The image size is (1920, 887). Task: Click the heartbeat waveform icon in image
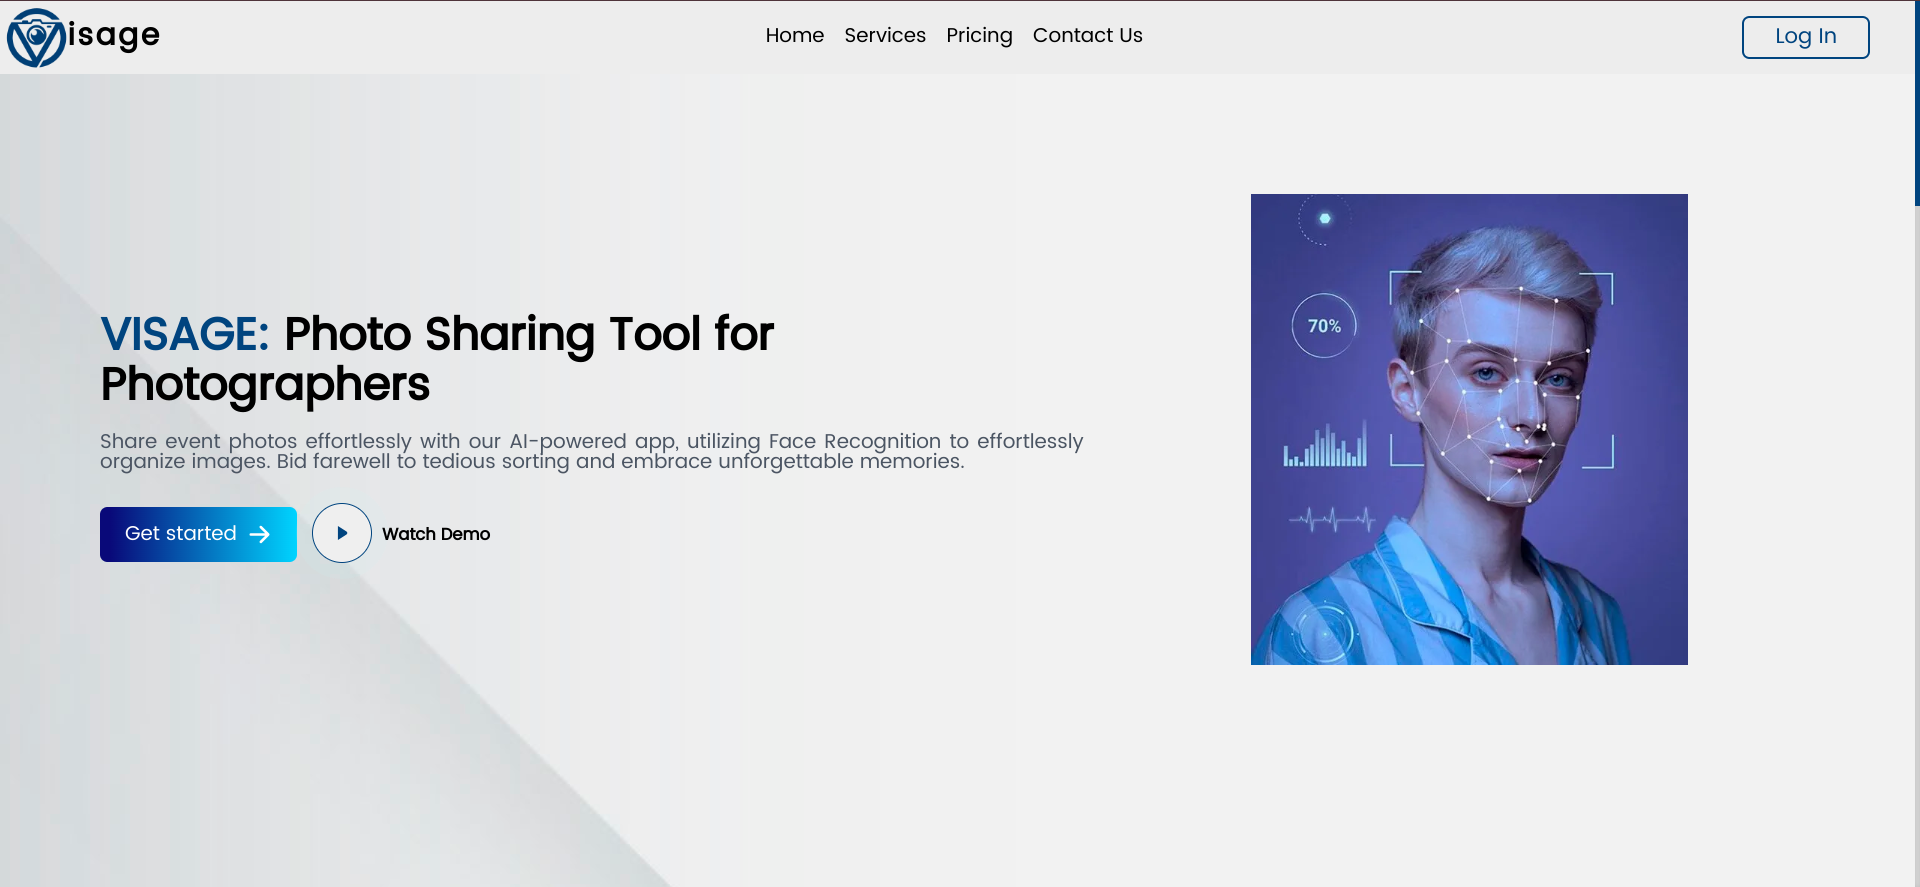pos(1331,520)
